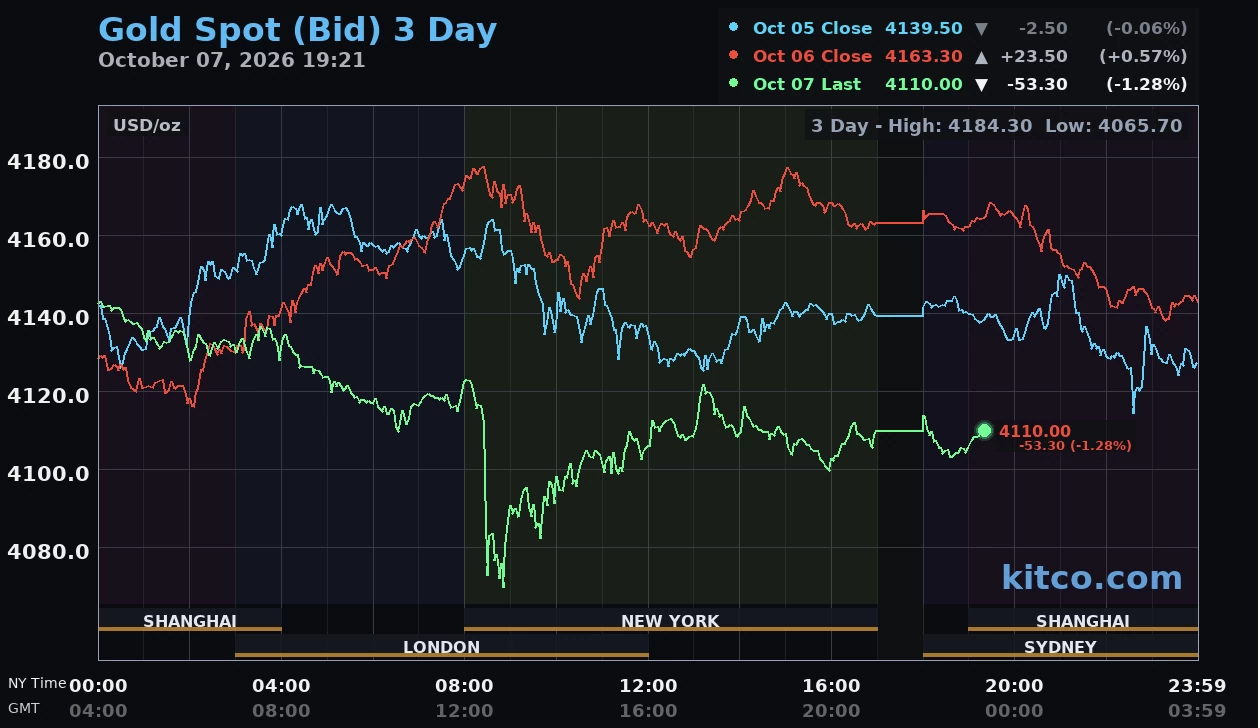Click the Oct 06 up arrow indicator
Screen dimensions: 1260x728
pyautogui.click(x=981, y=56)
